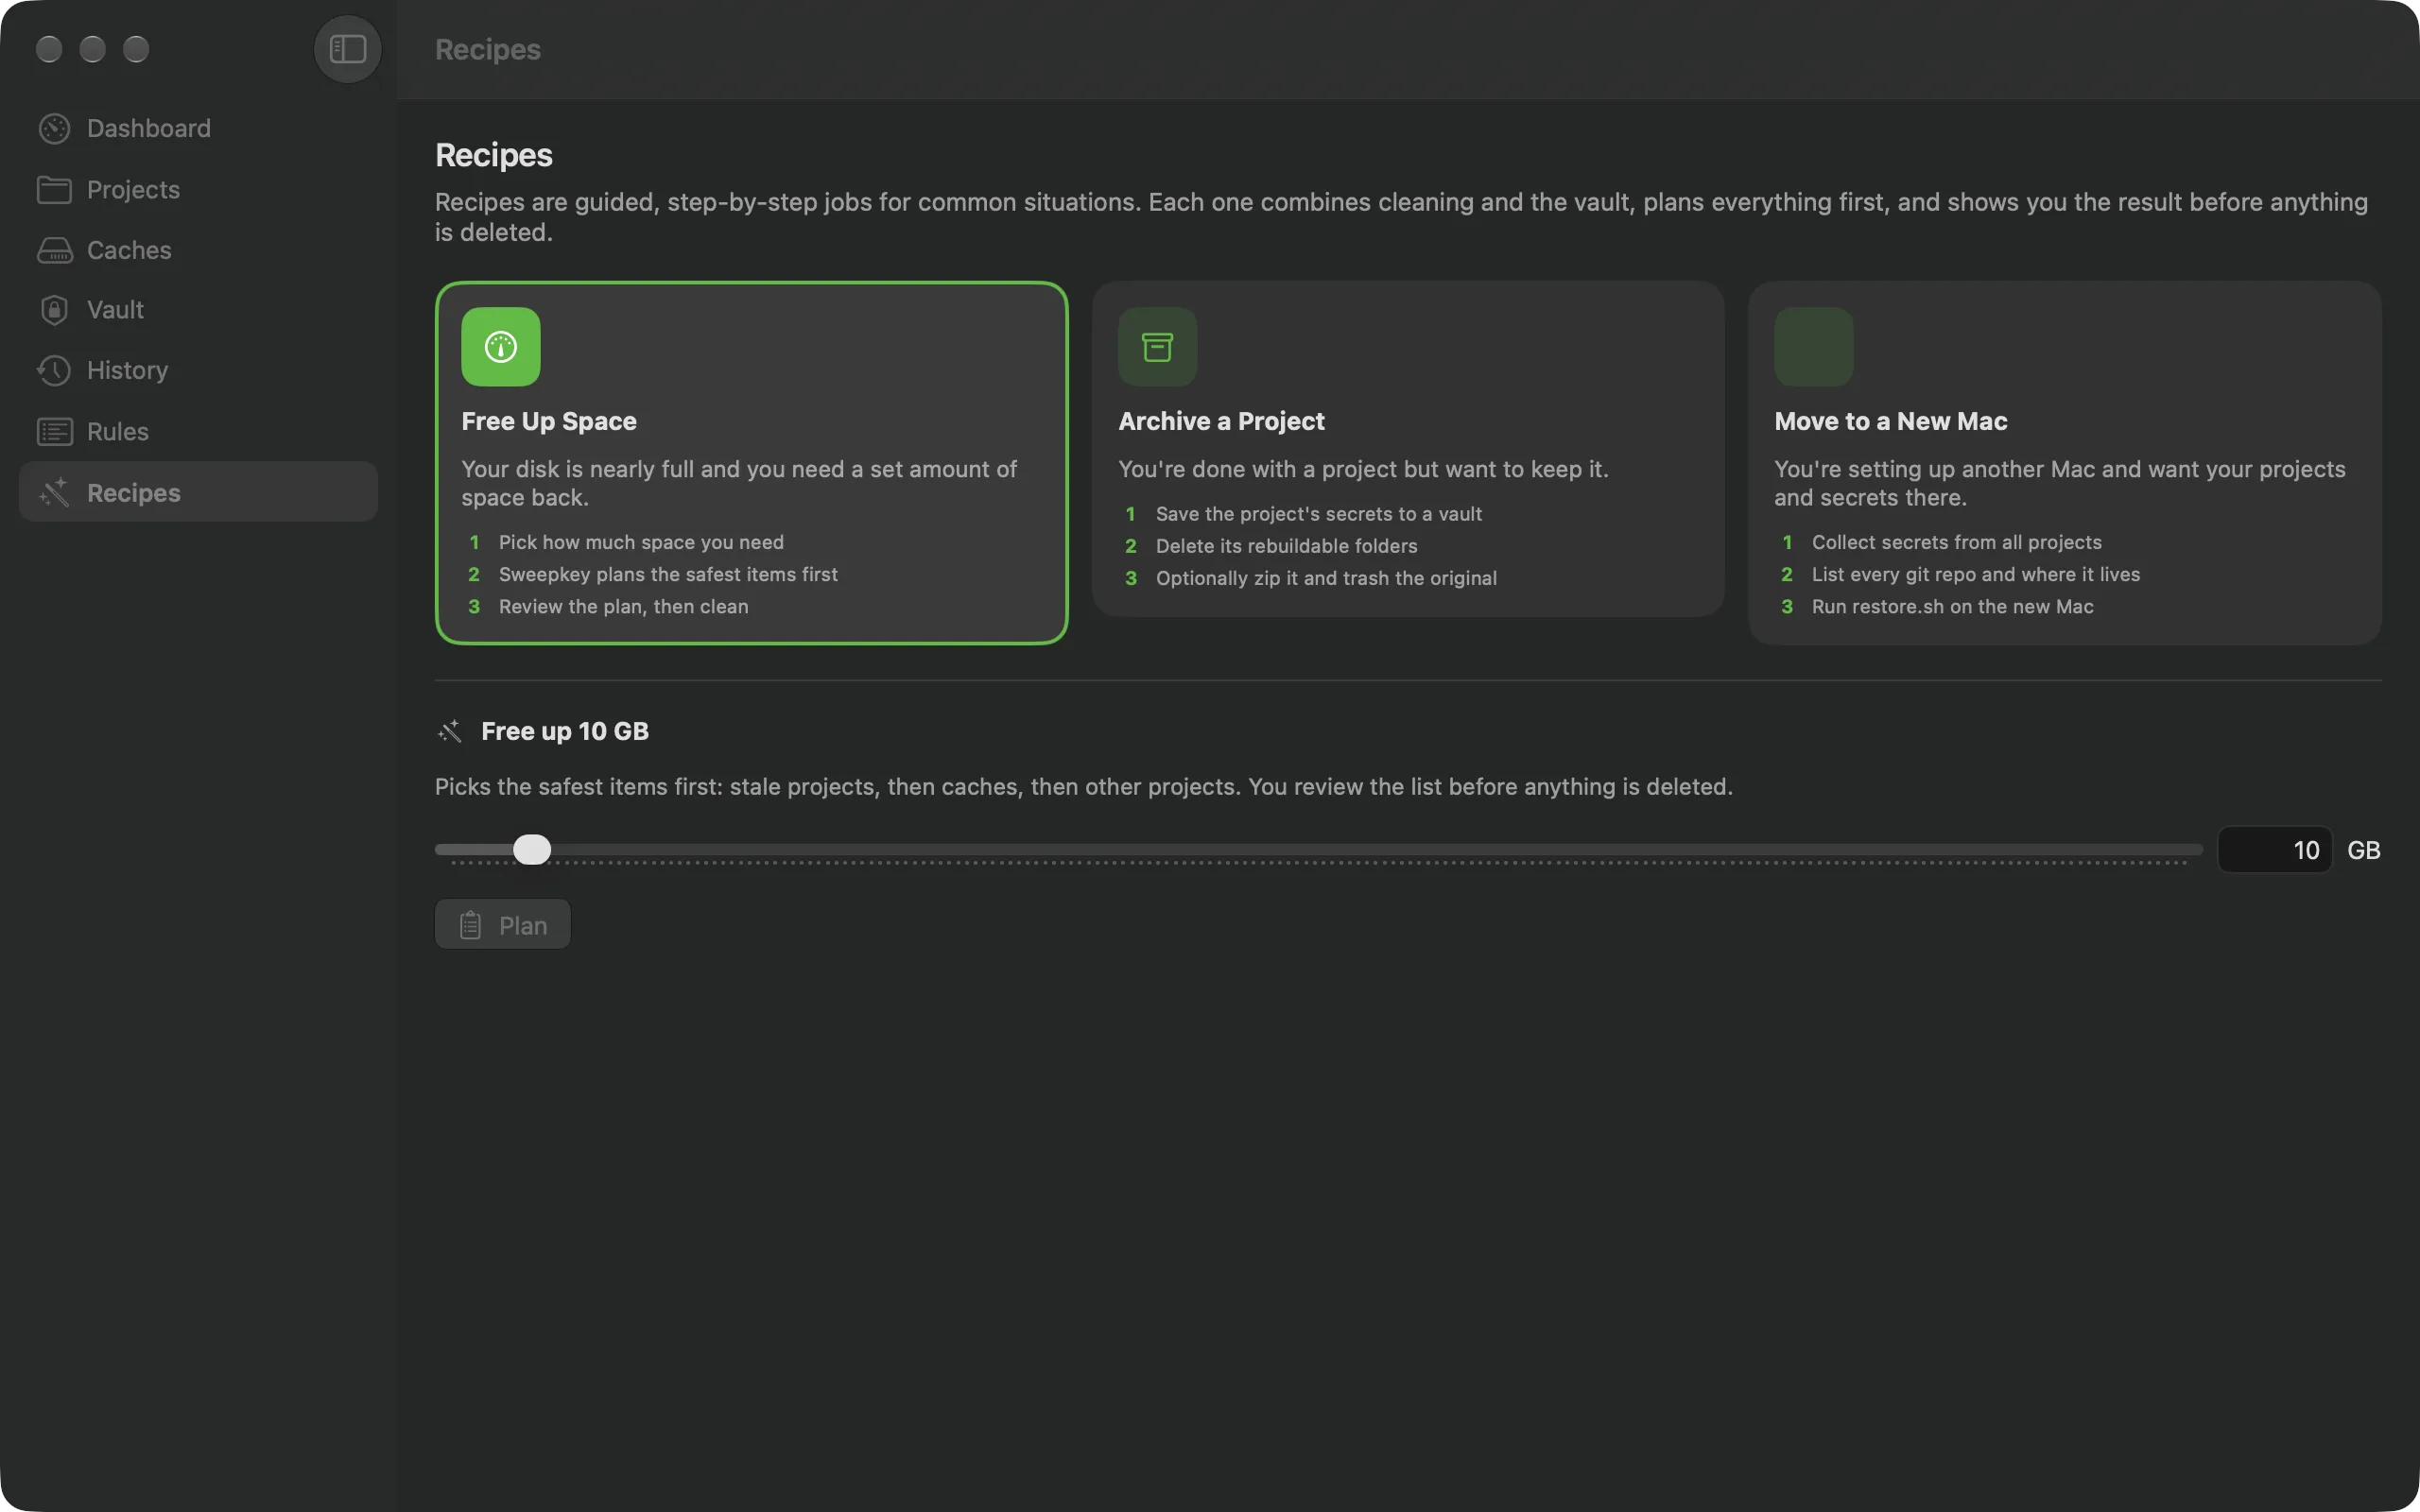Click 'Delete its rebuildable folders' step
This screenshot has height=1512, width=2420.
tap(1286, 546)
